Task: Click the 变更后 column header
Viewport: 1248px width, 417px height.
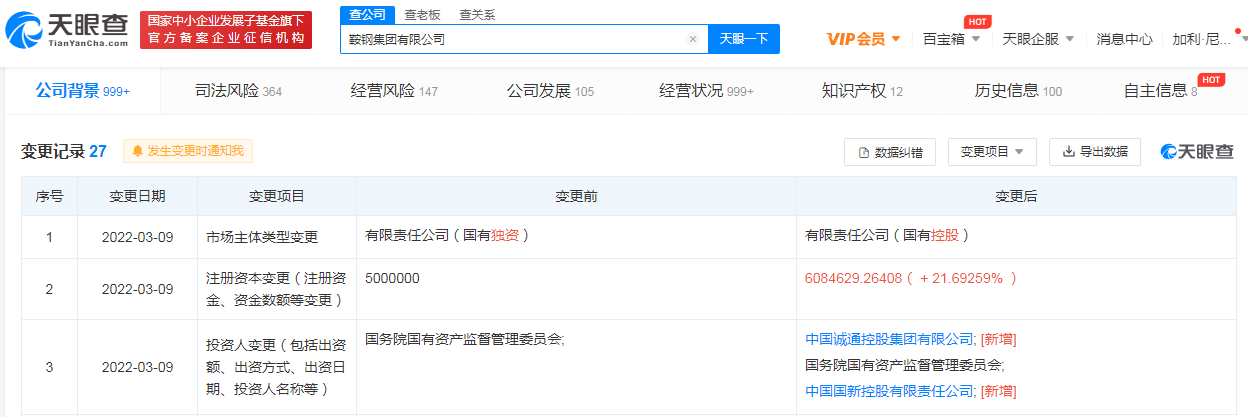Action: click(1016, 196)
